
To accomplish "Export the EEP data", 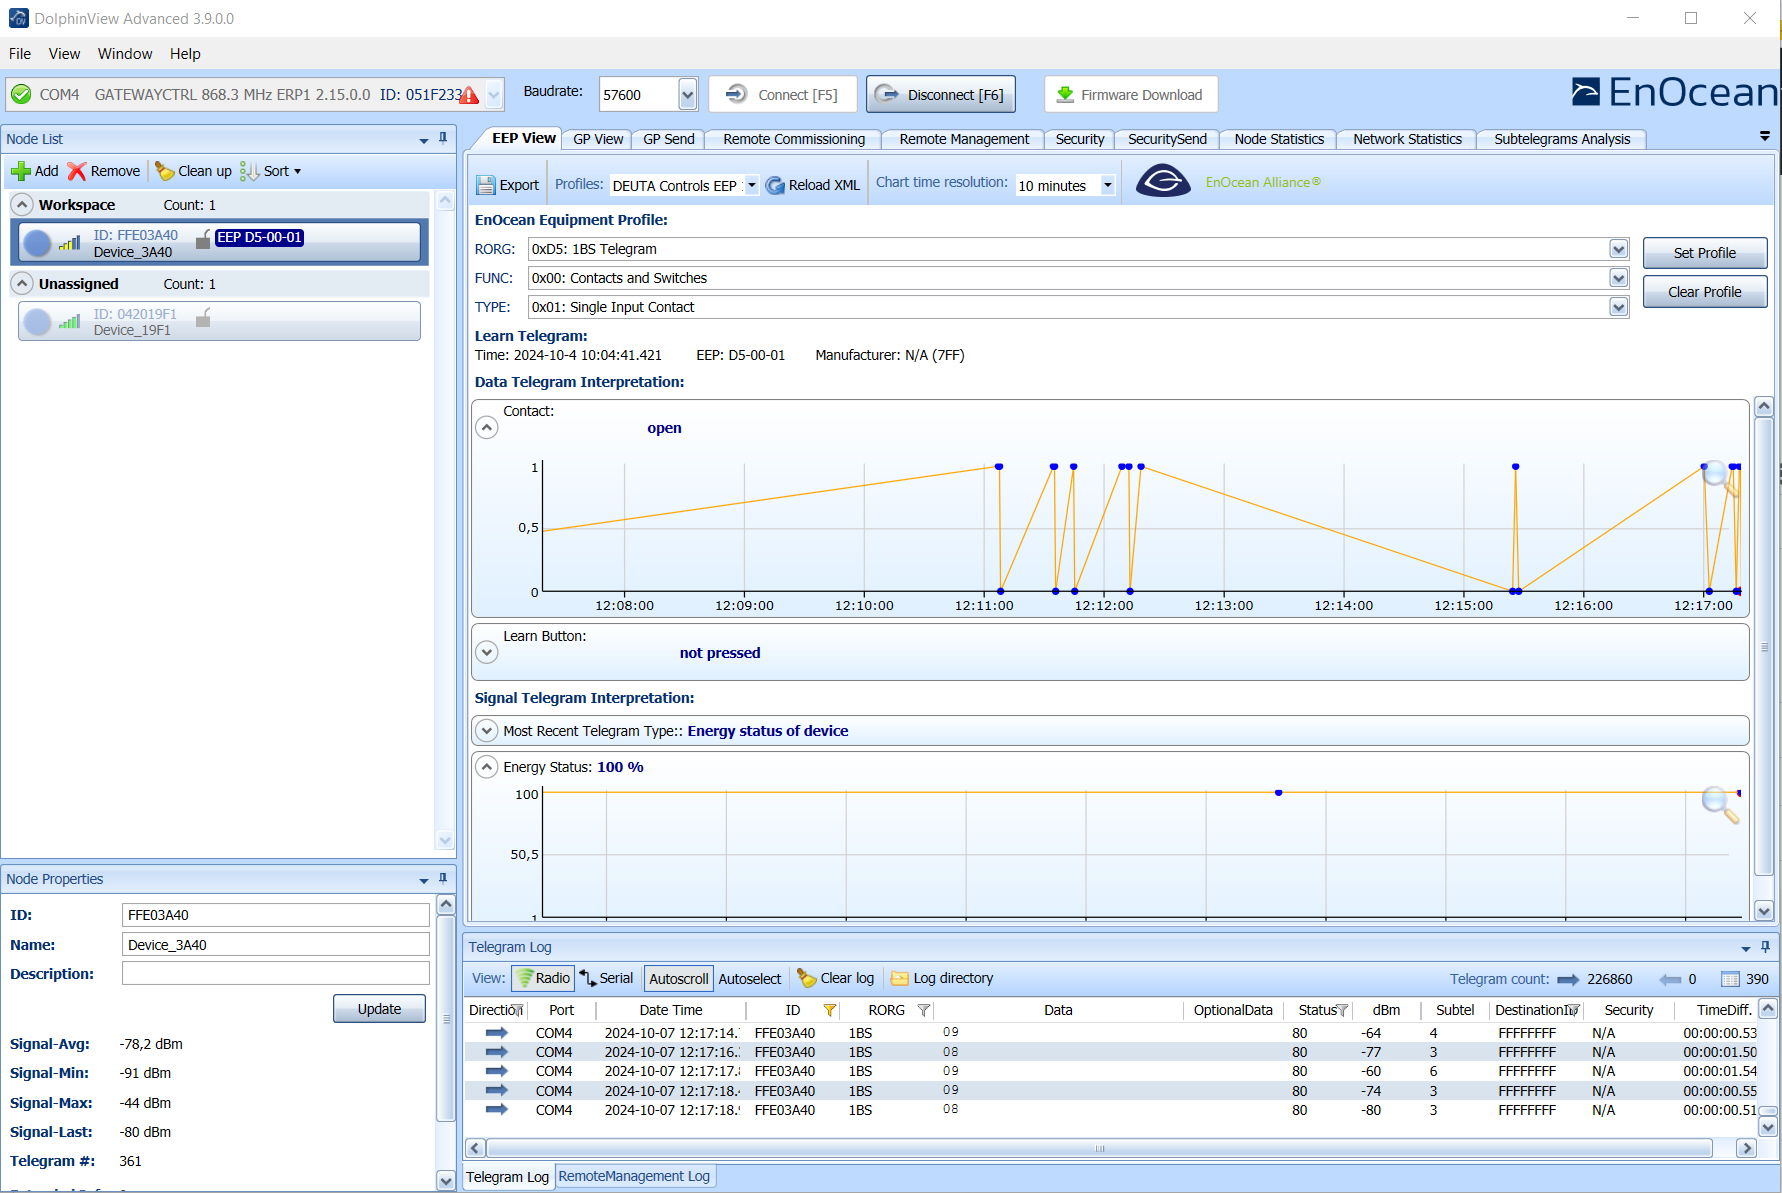I will point(508,184).
